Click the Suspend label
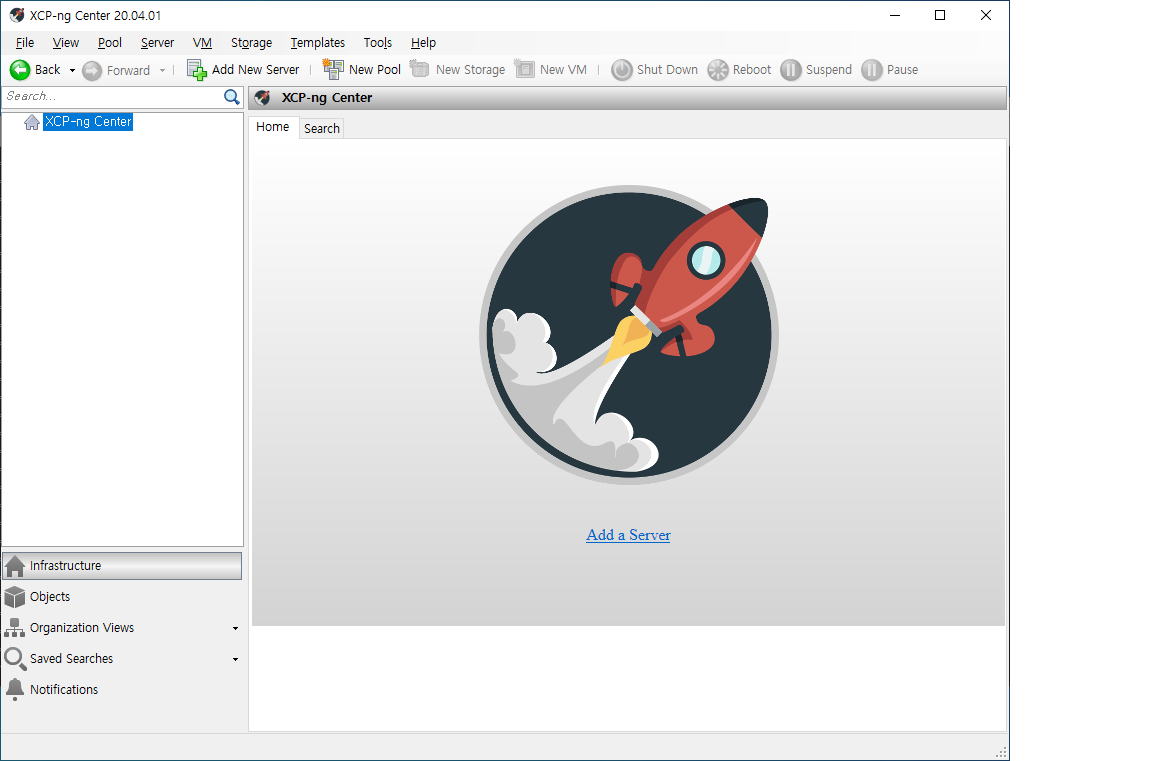The height and width of the screenshot is (761, 1152). 829,70
